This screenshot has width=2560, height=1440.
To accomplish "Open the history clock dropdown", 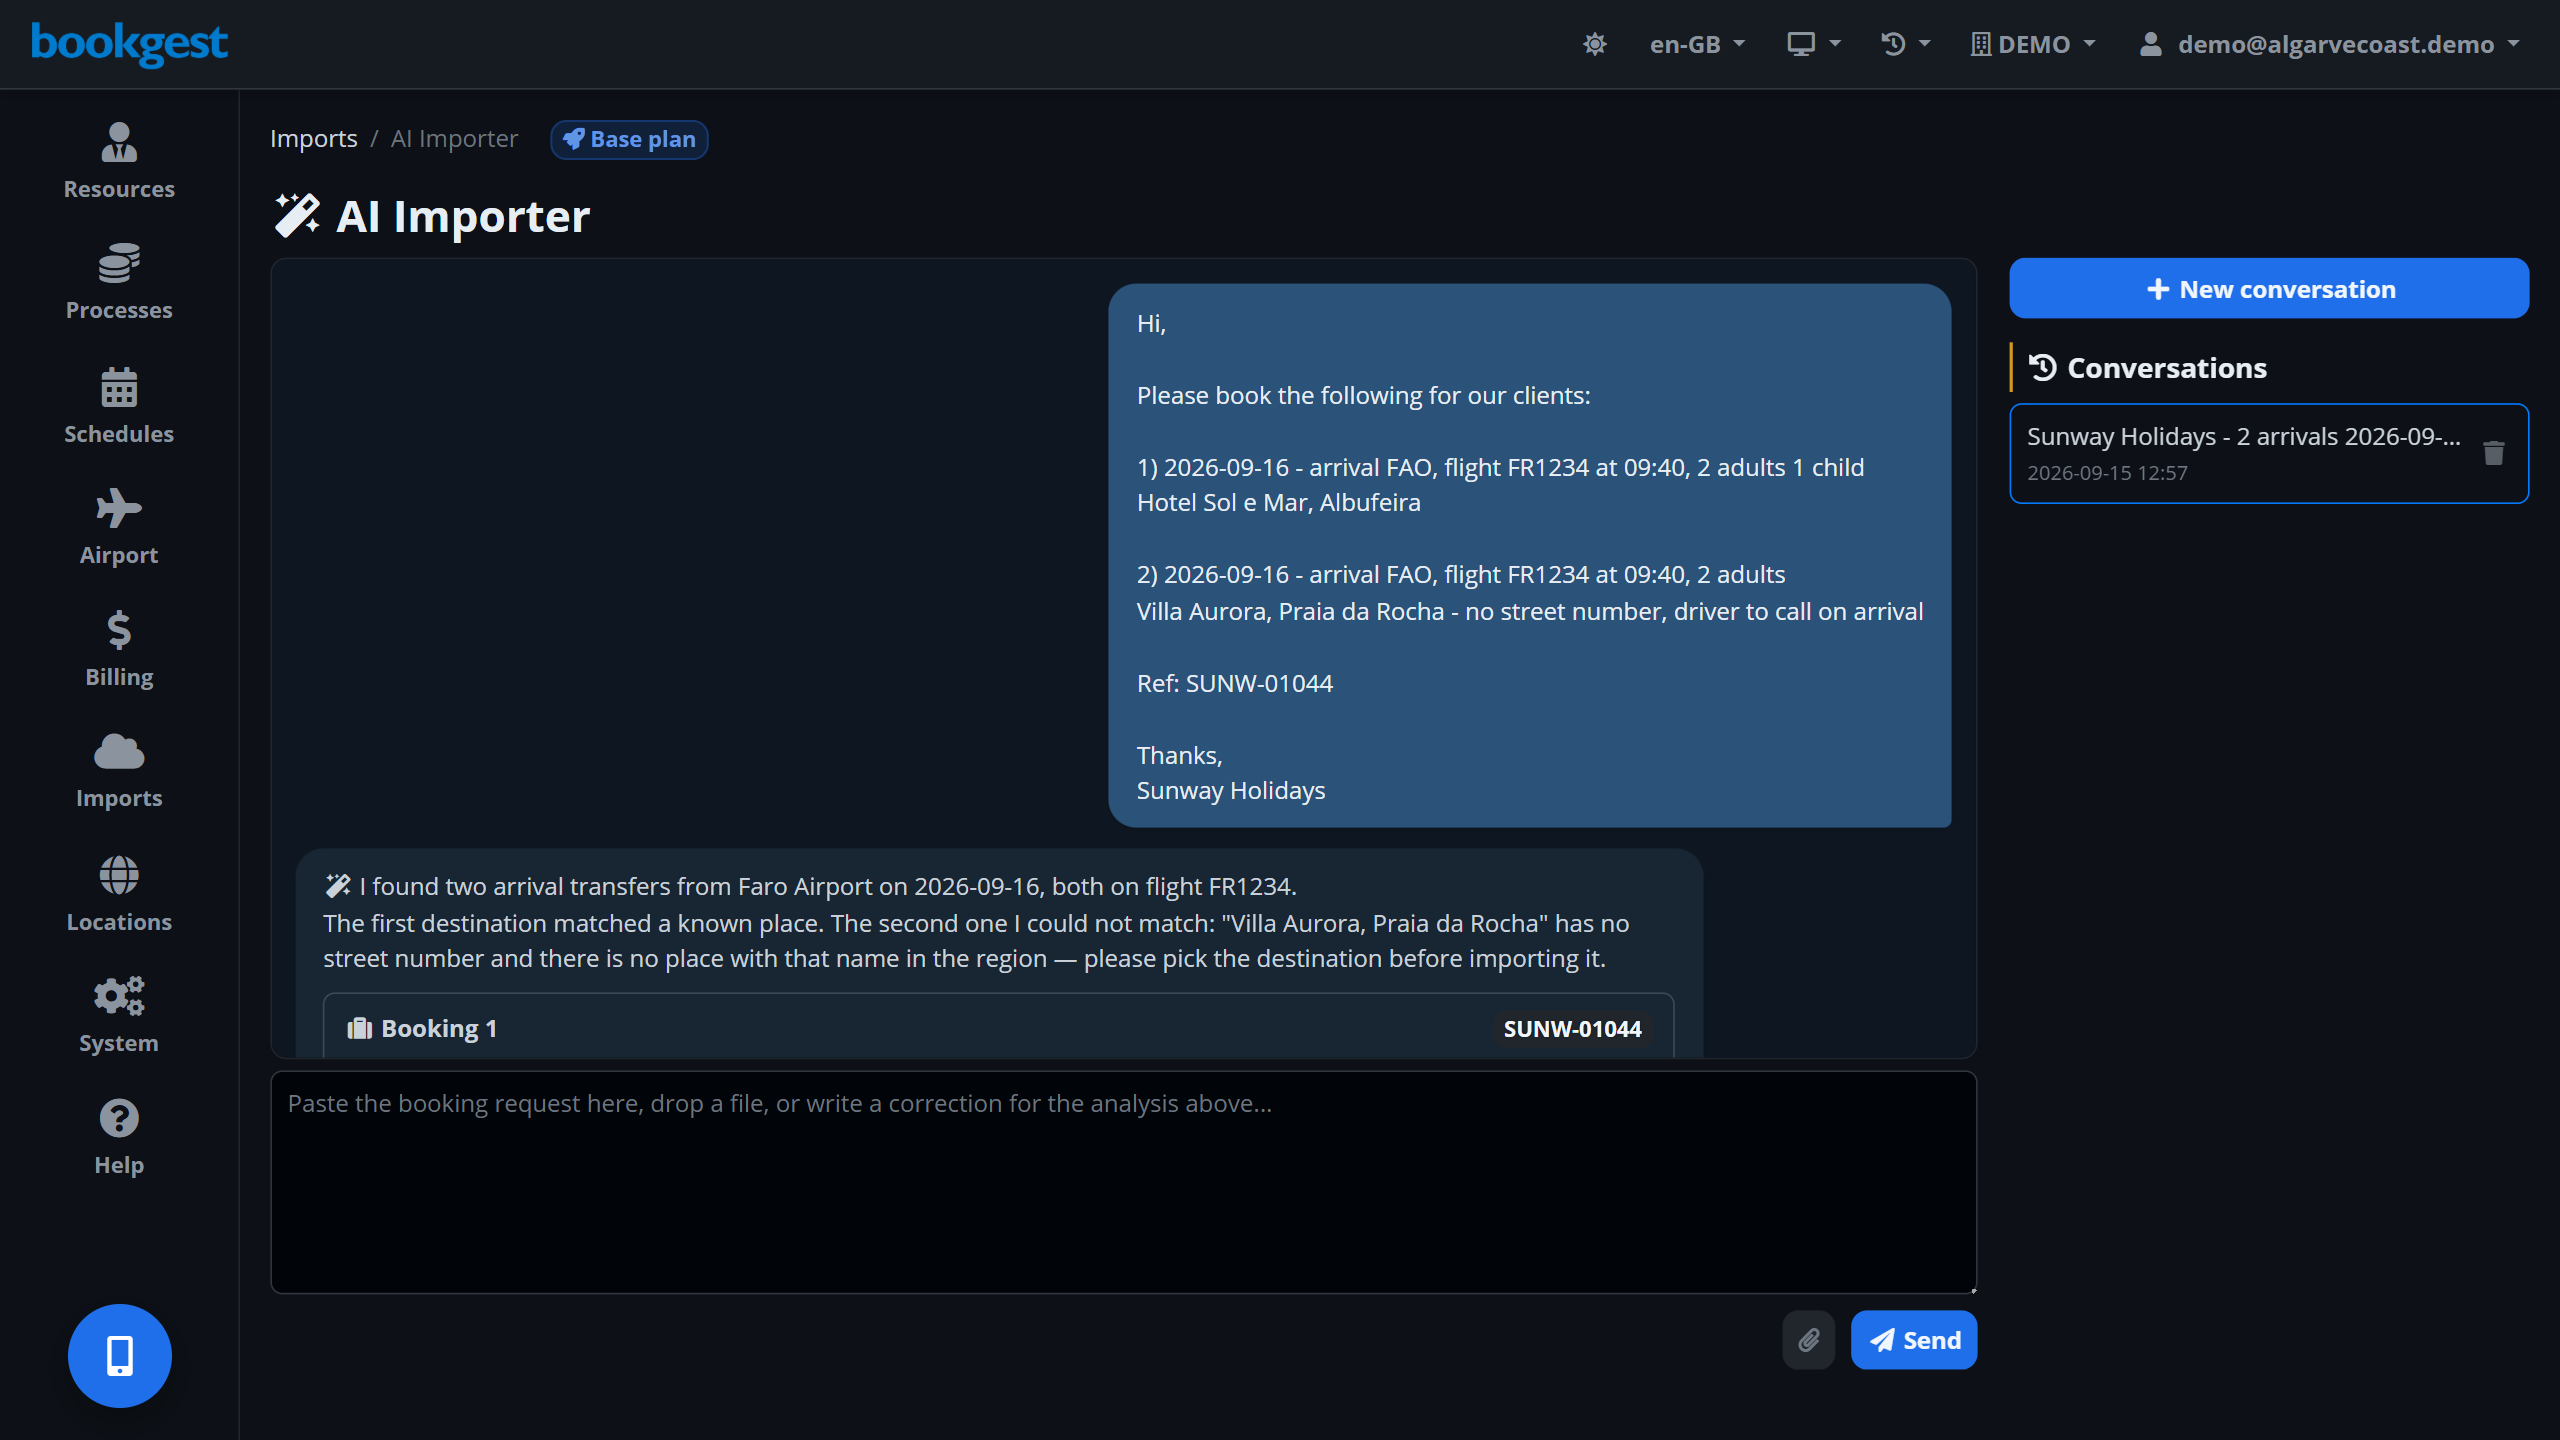I will click(x=1905, y=44).
